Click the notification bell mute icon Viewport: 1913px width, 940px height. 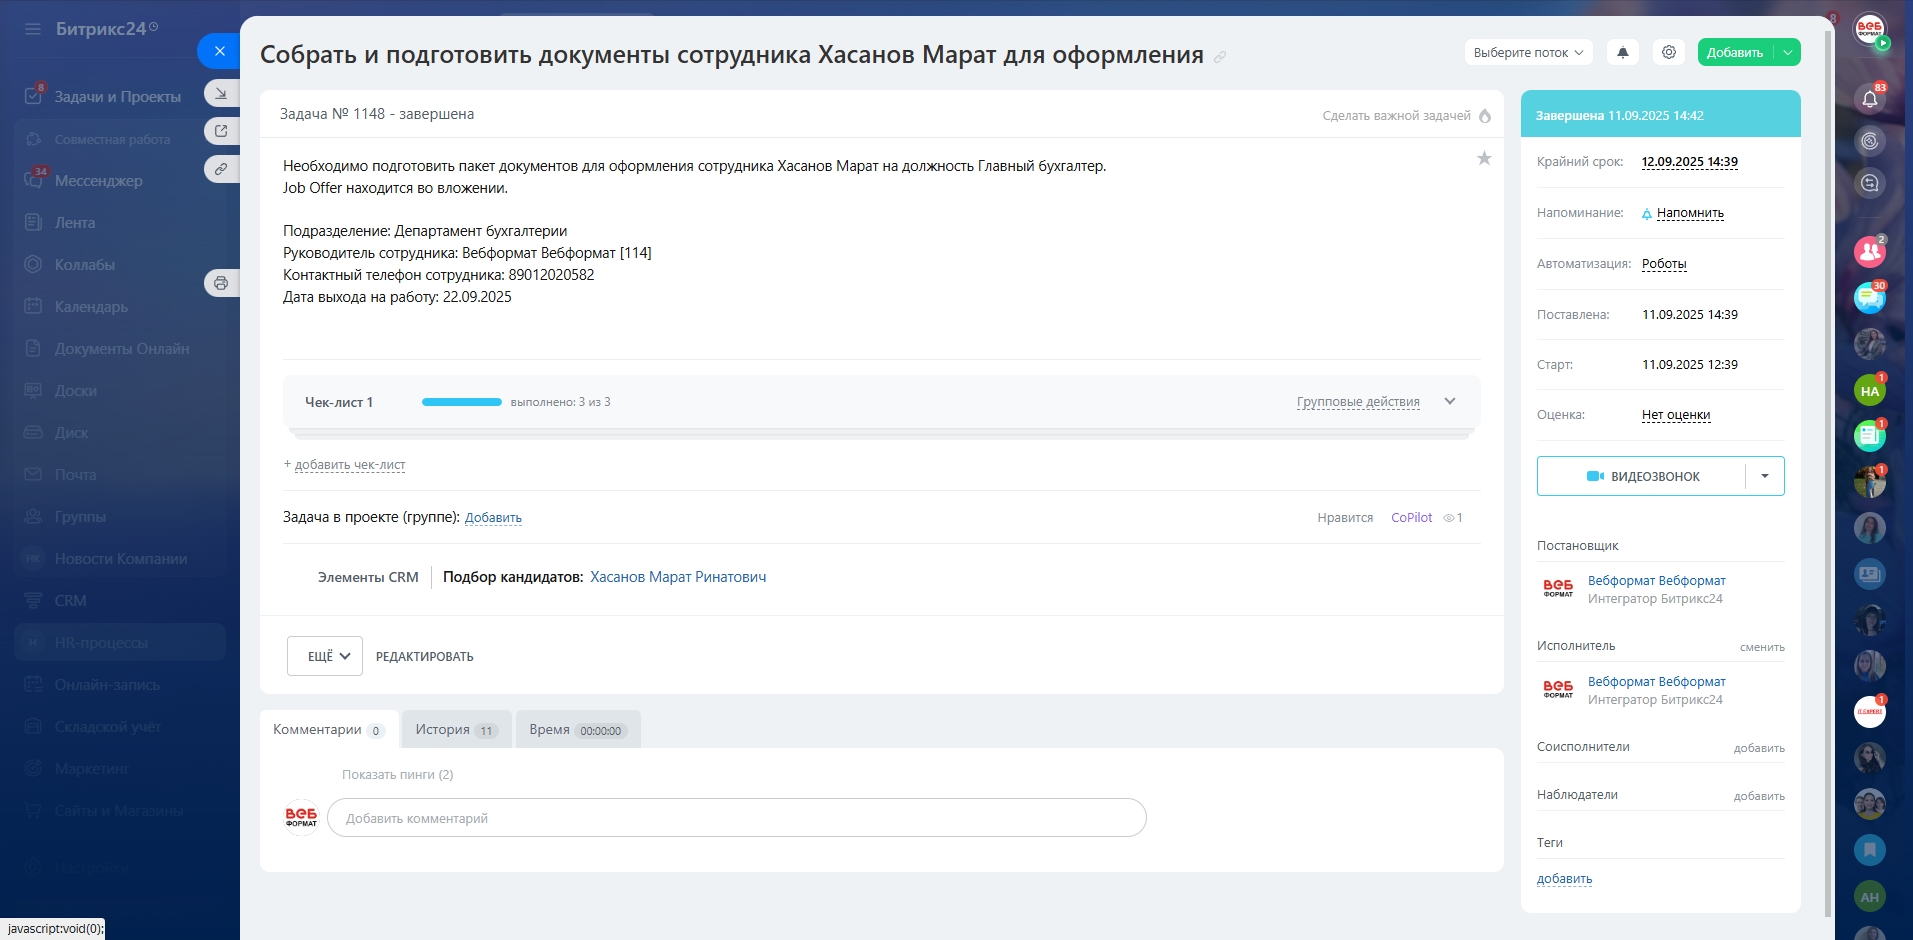coord(1622,52)
